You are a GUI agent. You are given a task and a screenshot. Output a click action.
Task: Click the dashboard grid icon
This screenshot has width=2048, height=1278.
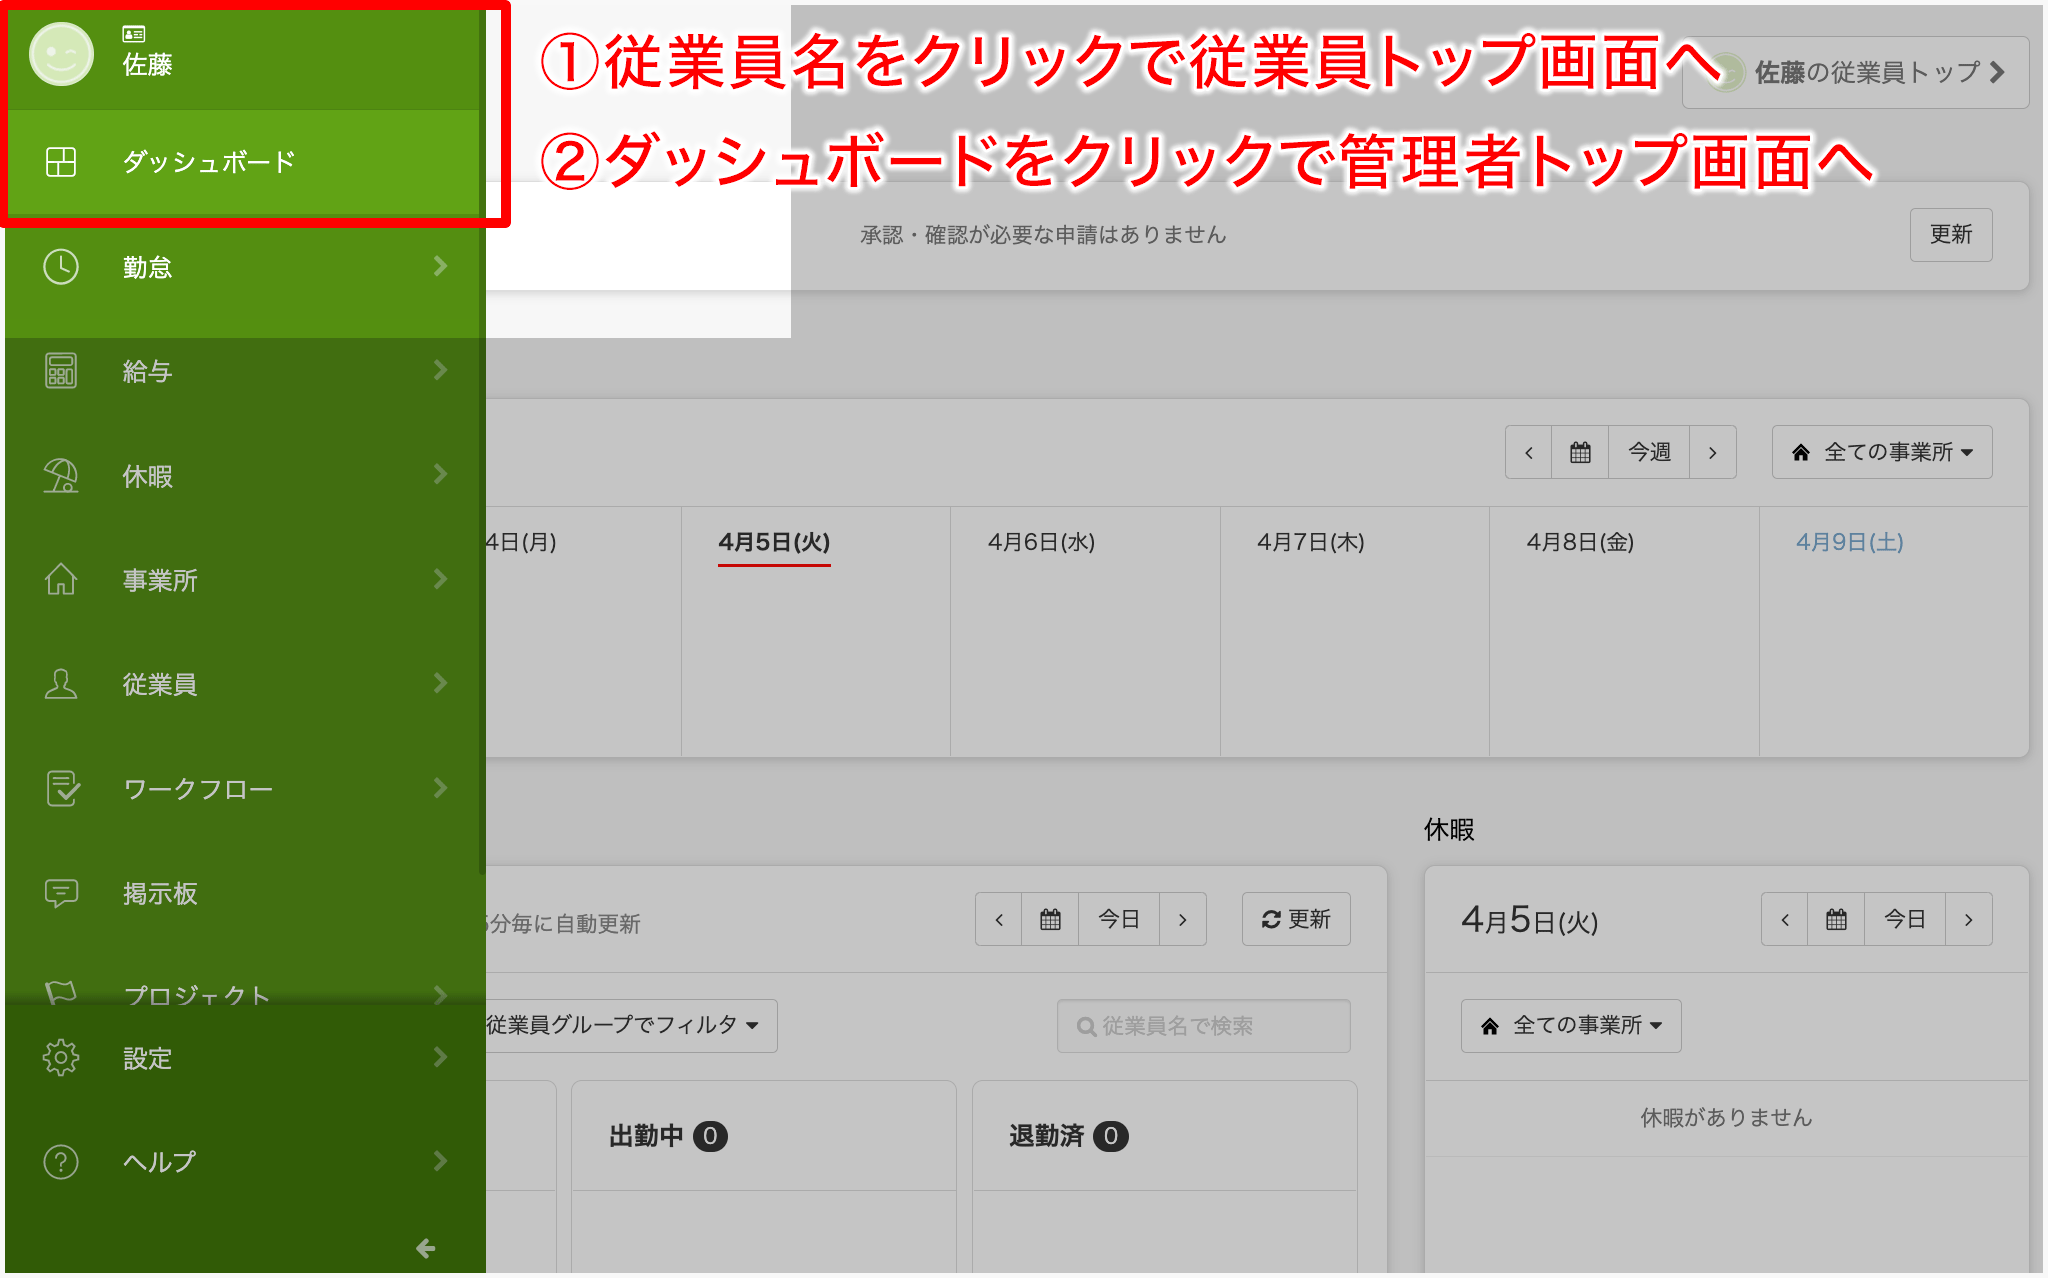[61, 162]
